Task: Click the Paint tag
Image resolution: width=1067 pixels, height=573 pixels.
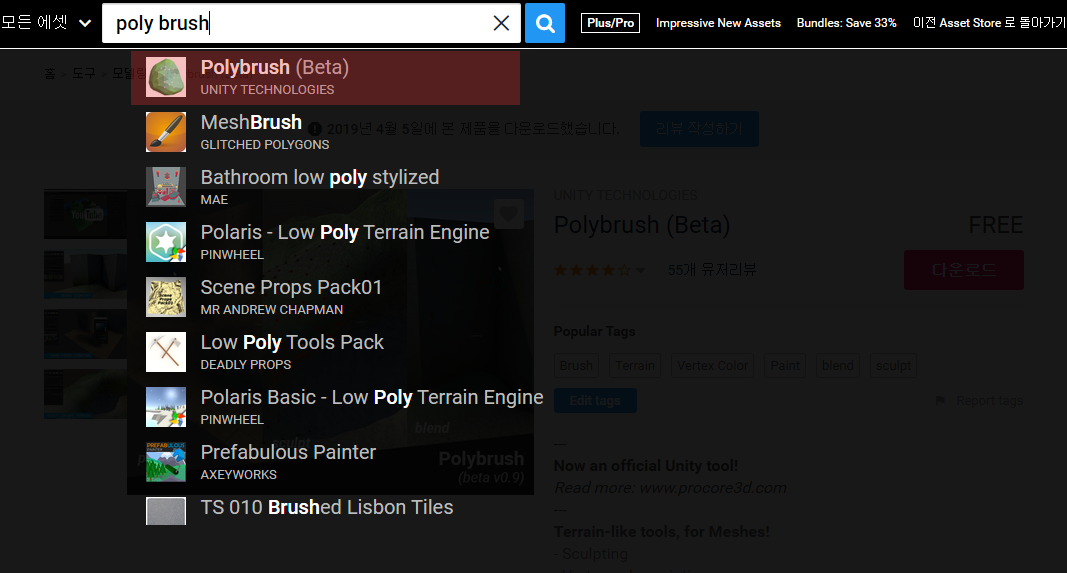Action: coord(785,366)
